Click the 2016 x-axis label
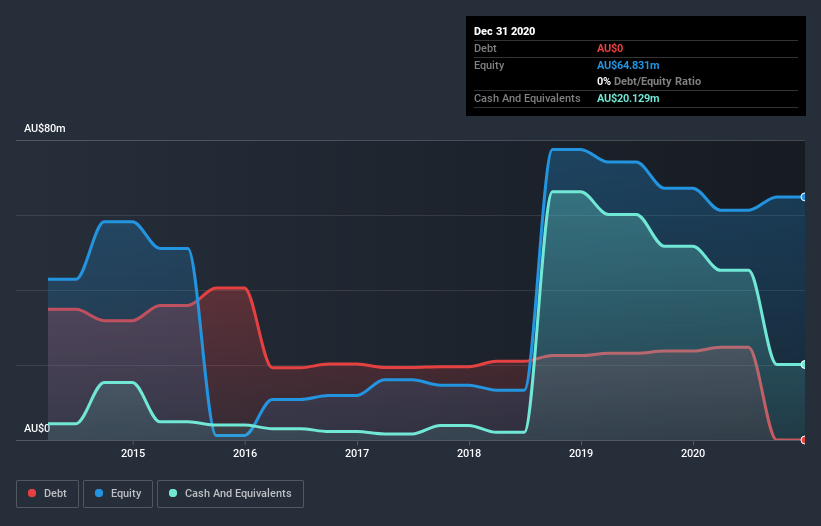821x526 pixels. [x=245, y=453]
